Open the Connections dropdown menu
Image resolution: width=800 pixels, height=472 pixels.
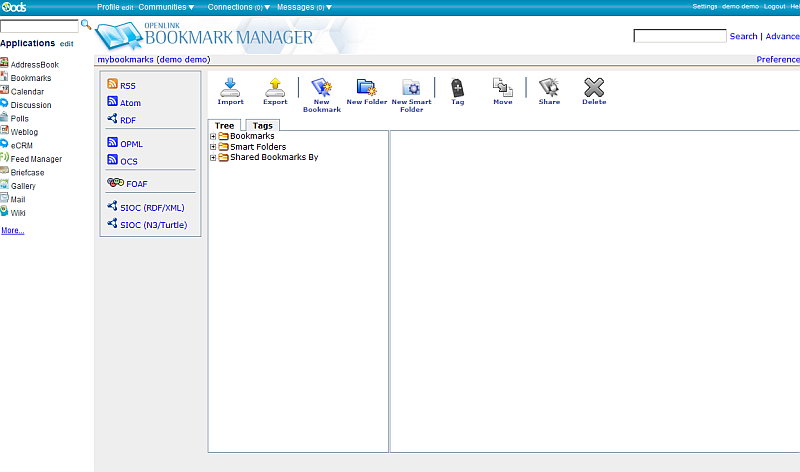point(236,7)
